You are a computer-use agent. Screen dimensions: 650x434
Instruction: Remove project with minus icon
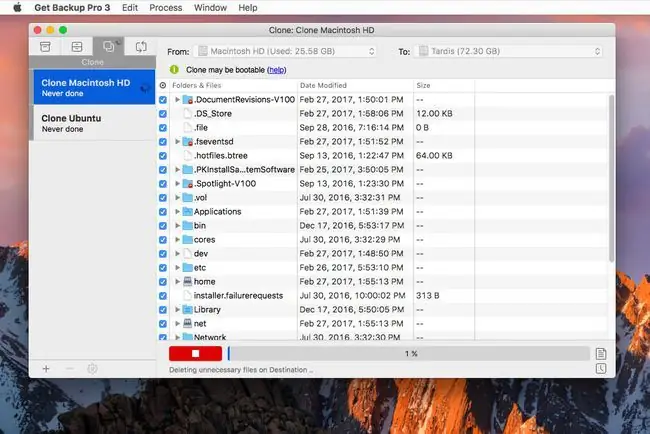(x=69, y=369)
